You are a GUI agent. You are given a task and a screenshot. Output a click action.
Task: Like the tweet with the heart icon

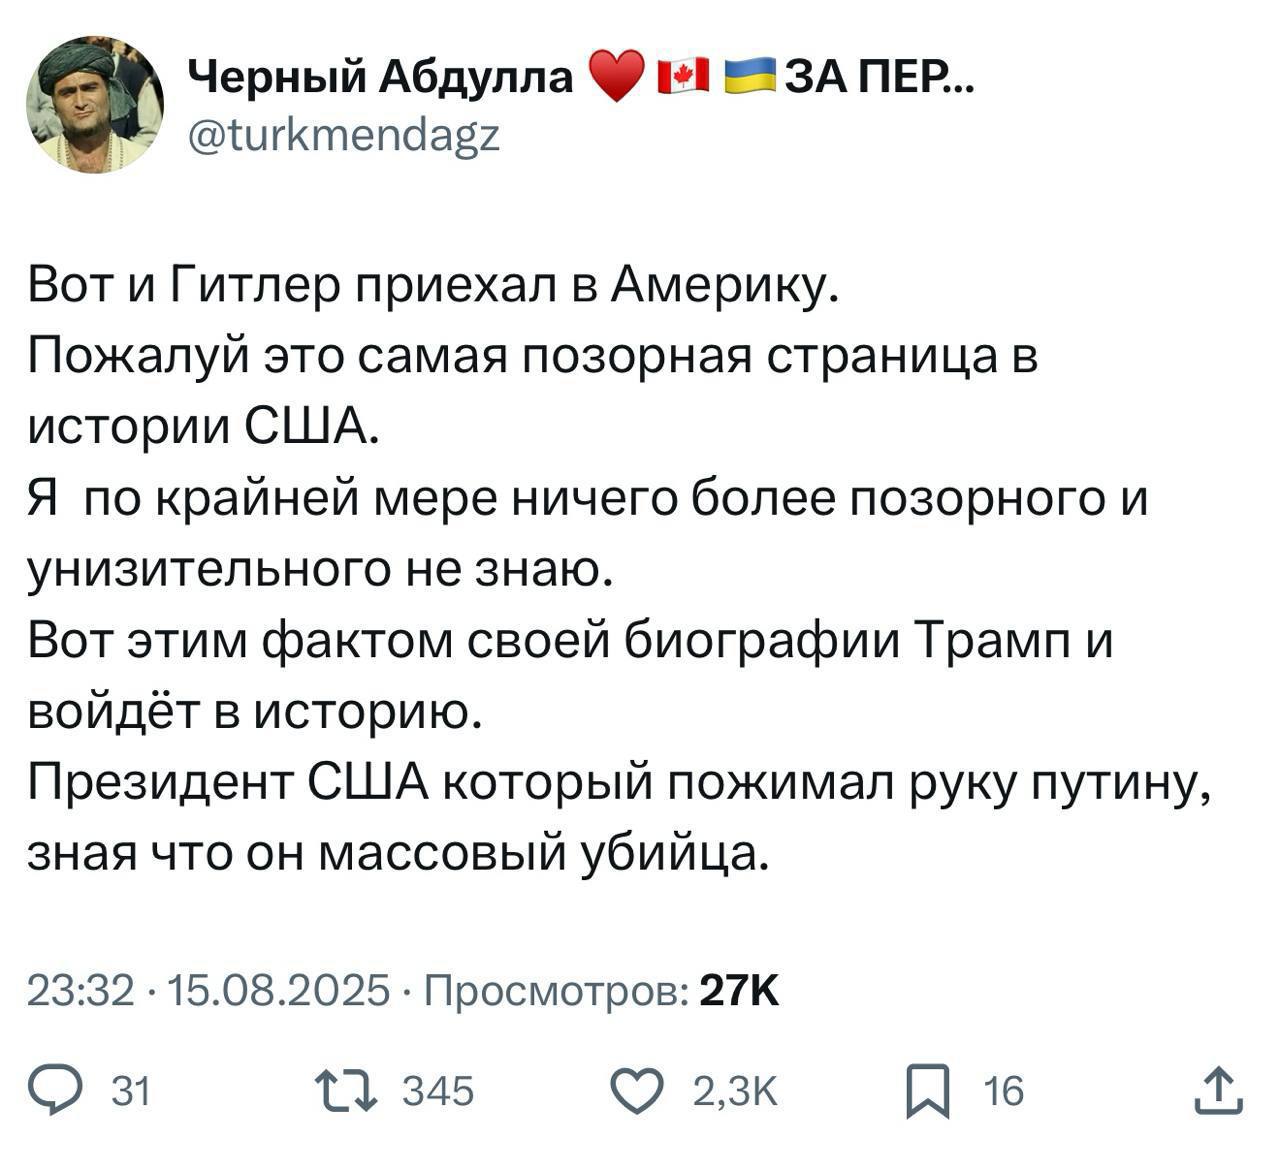pyautogui.click(x=639, y=1090)
